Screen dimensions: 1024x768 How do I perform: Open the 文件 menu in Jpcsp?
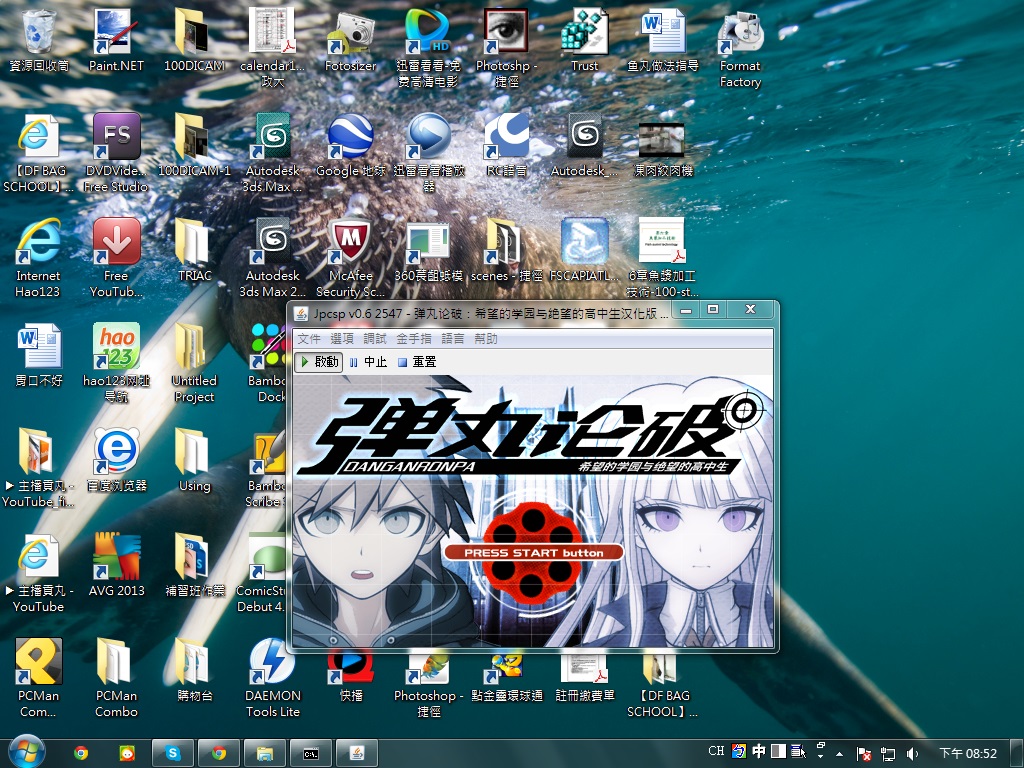308,338
